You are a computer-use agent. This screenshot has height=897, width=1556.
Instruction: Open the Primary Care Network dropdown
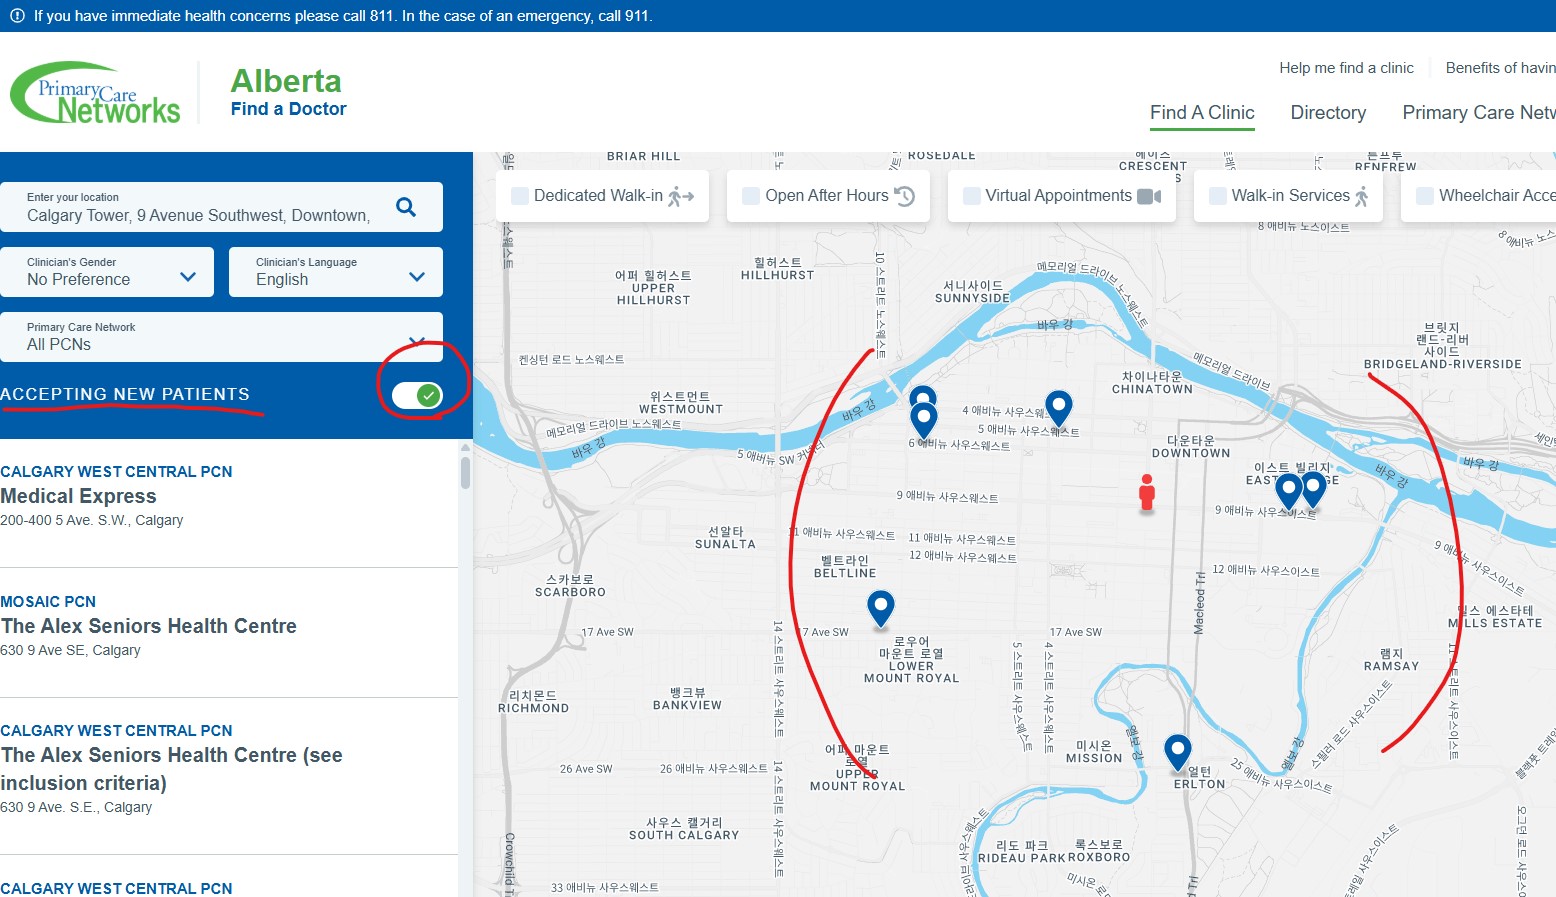point(221,337)
